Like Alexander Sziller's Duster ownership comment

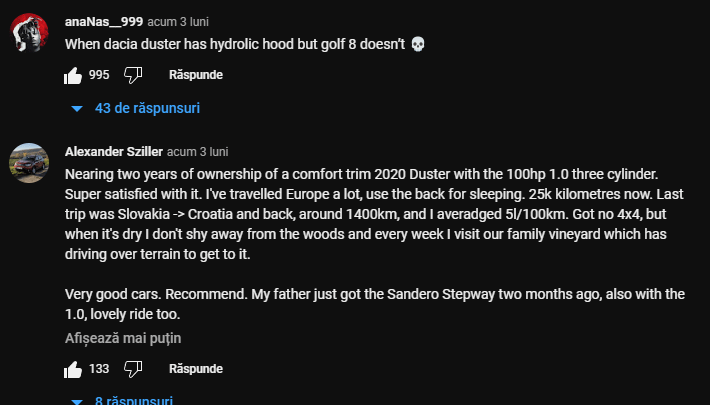72,369
